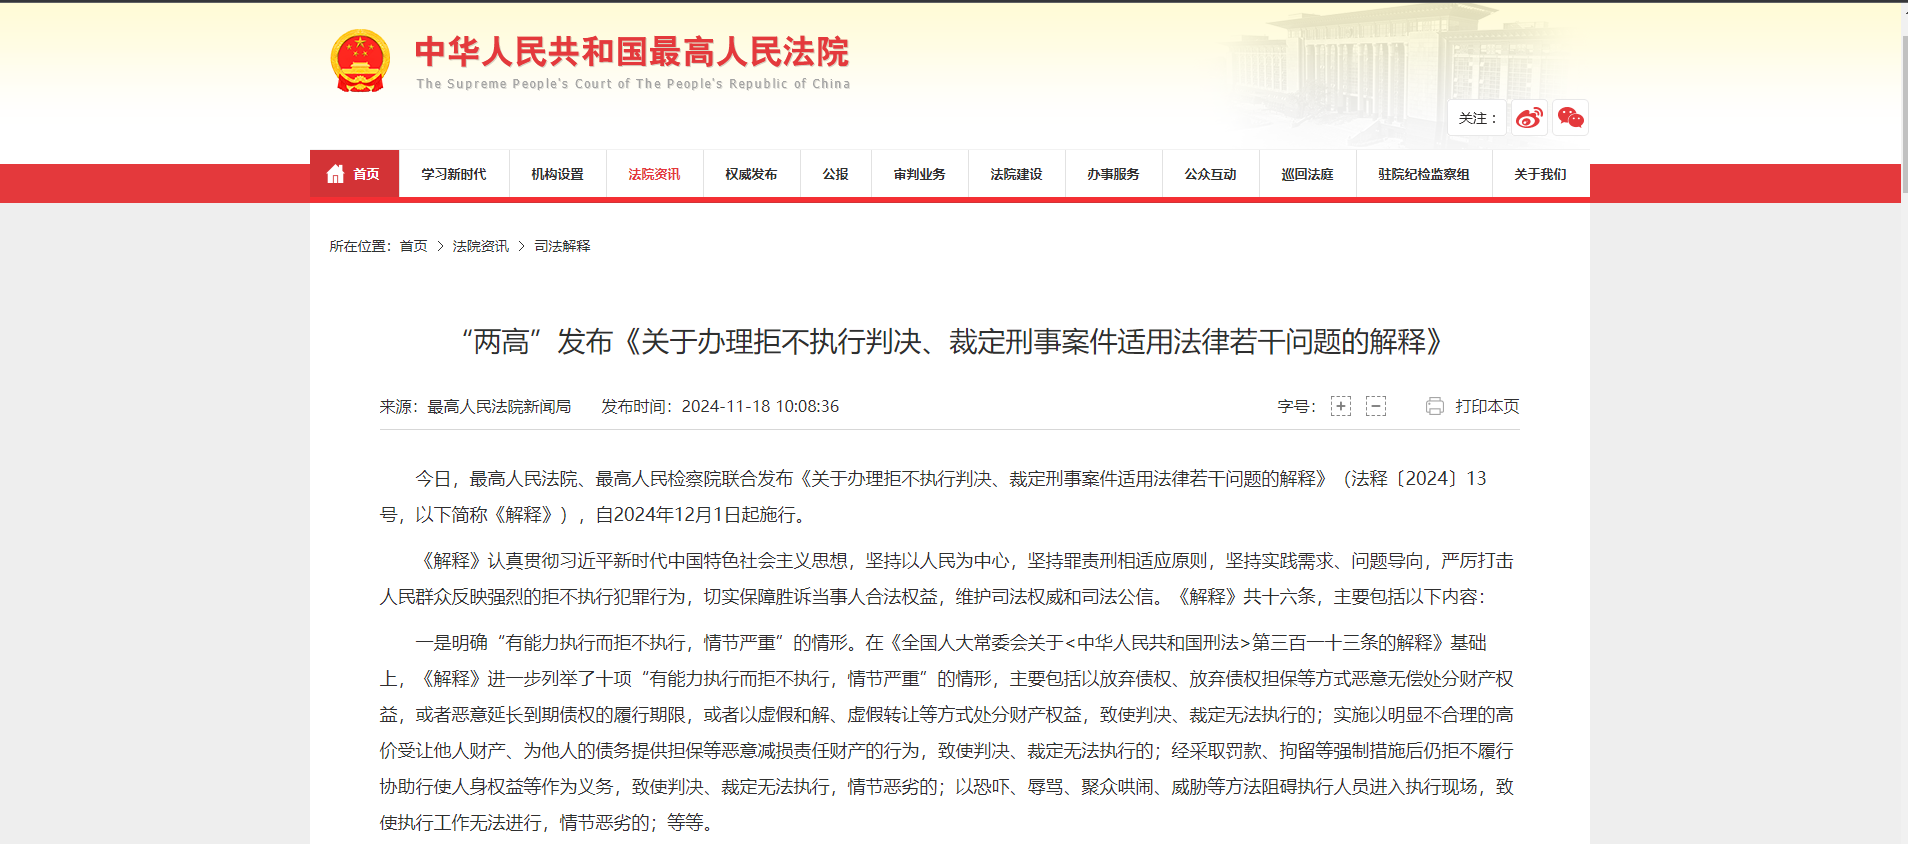Open the 机构设置 menu item

pos(557,174)
